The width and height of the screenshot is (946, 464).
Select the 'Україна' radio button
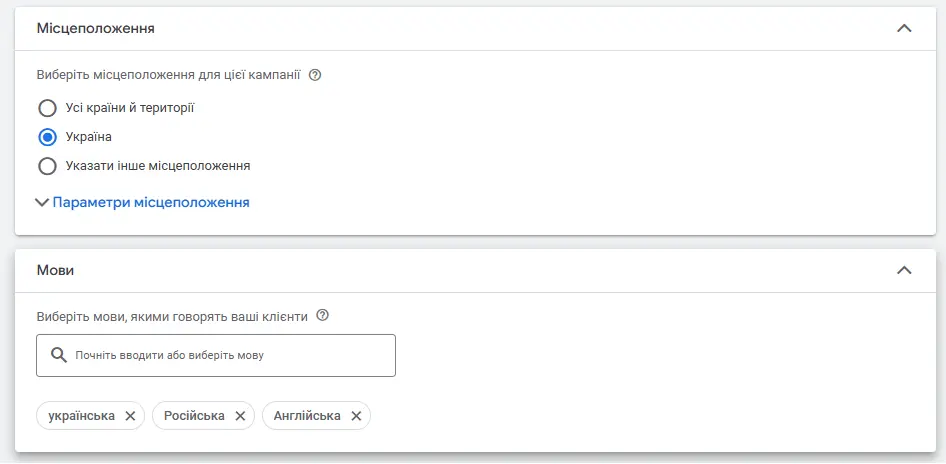tap(47, 137)
